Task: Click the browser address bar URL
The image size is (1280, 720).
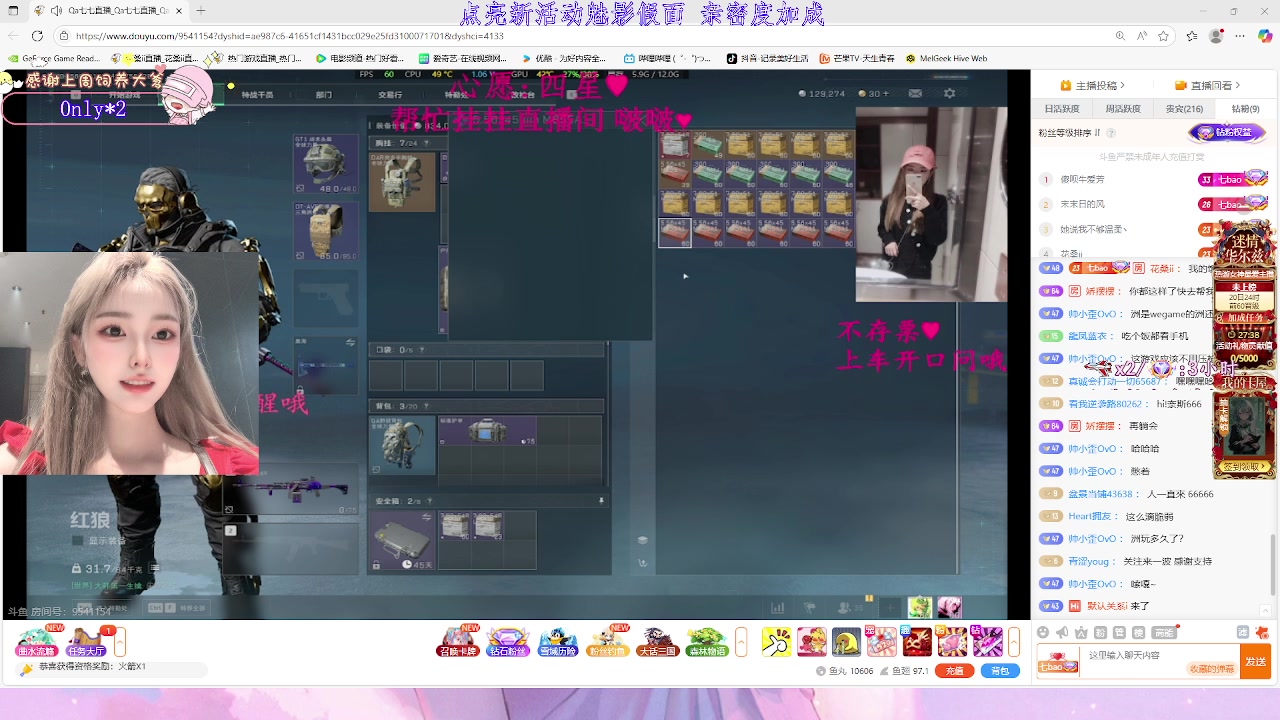Action: (x=289, y=36)
